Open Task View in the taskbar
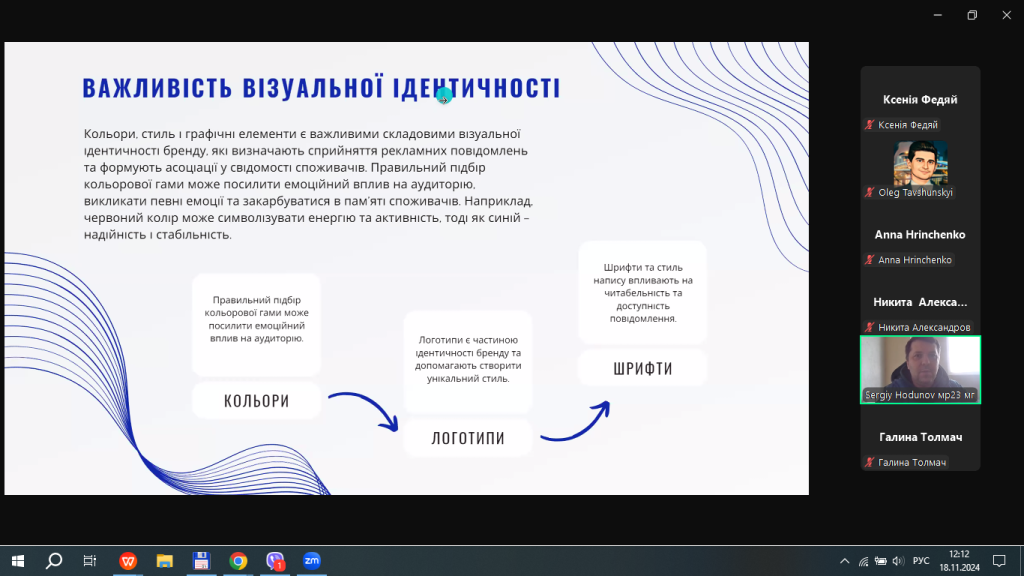This screenshot has height=576, width=1024. [x=90, y=561]
